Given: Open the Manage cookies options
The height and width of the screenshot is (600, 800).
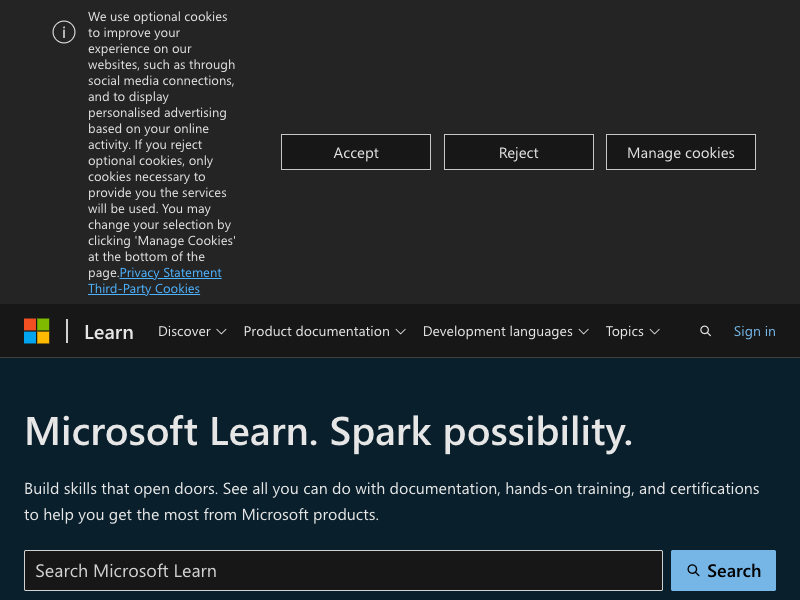Looking at the screenshot, I should 681,152.
